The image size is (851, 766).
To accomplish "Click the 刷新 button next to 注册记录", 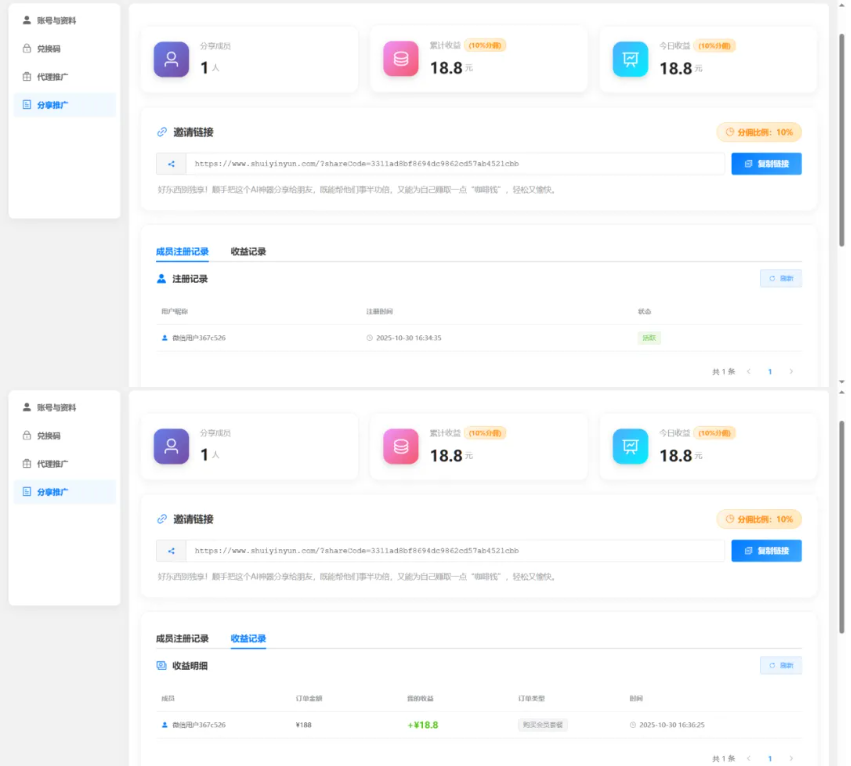I will (x=781, y=279).
